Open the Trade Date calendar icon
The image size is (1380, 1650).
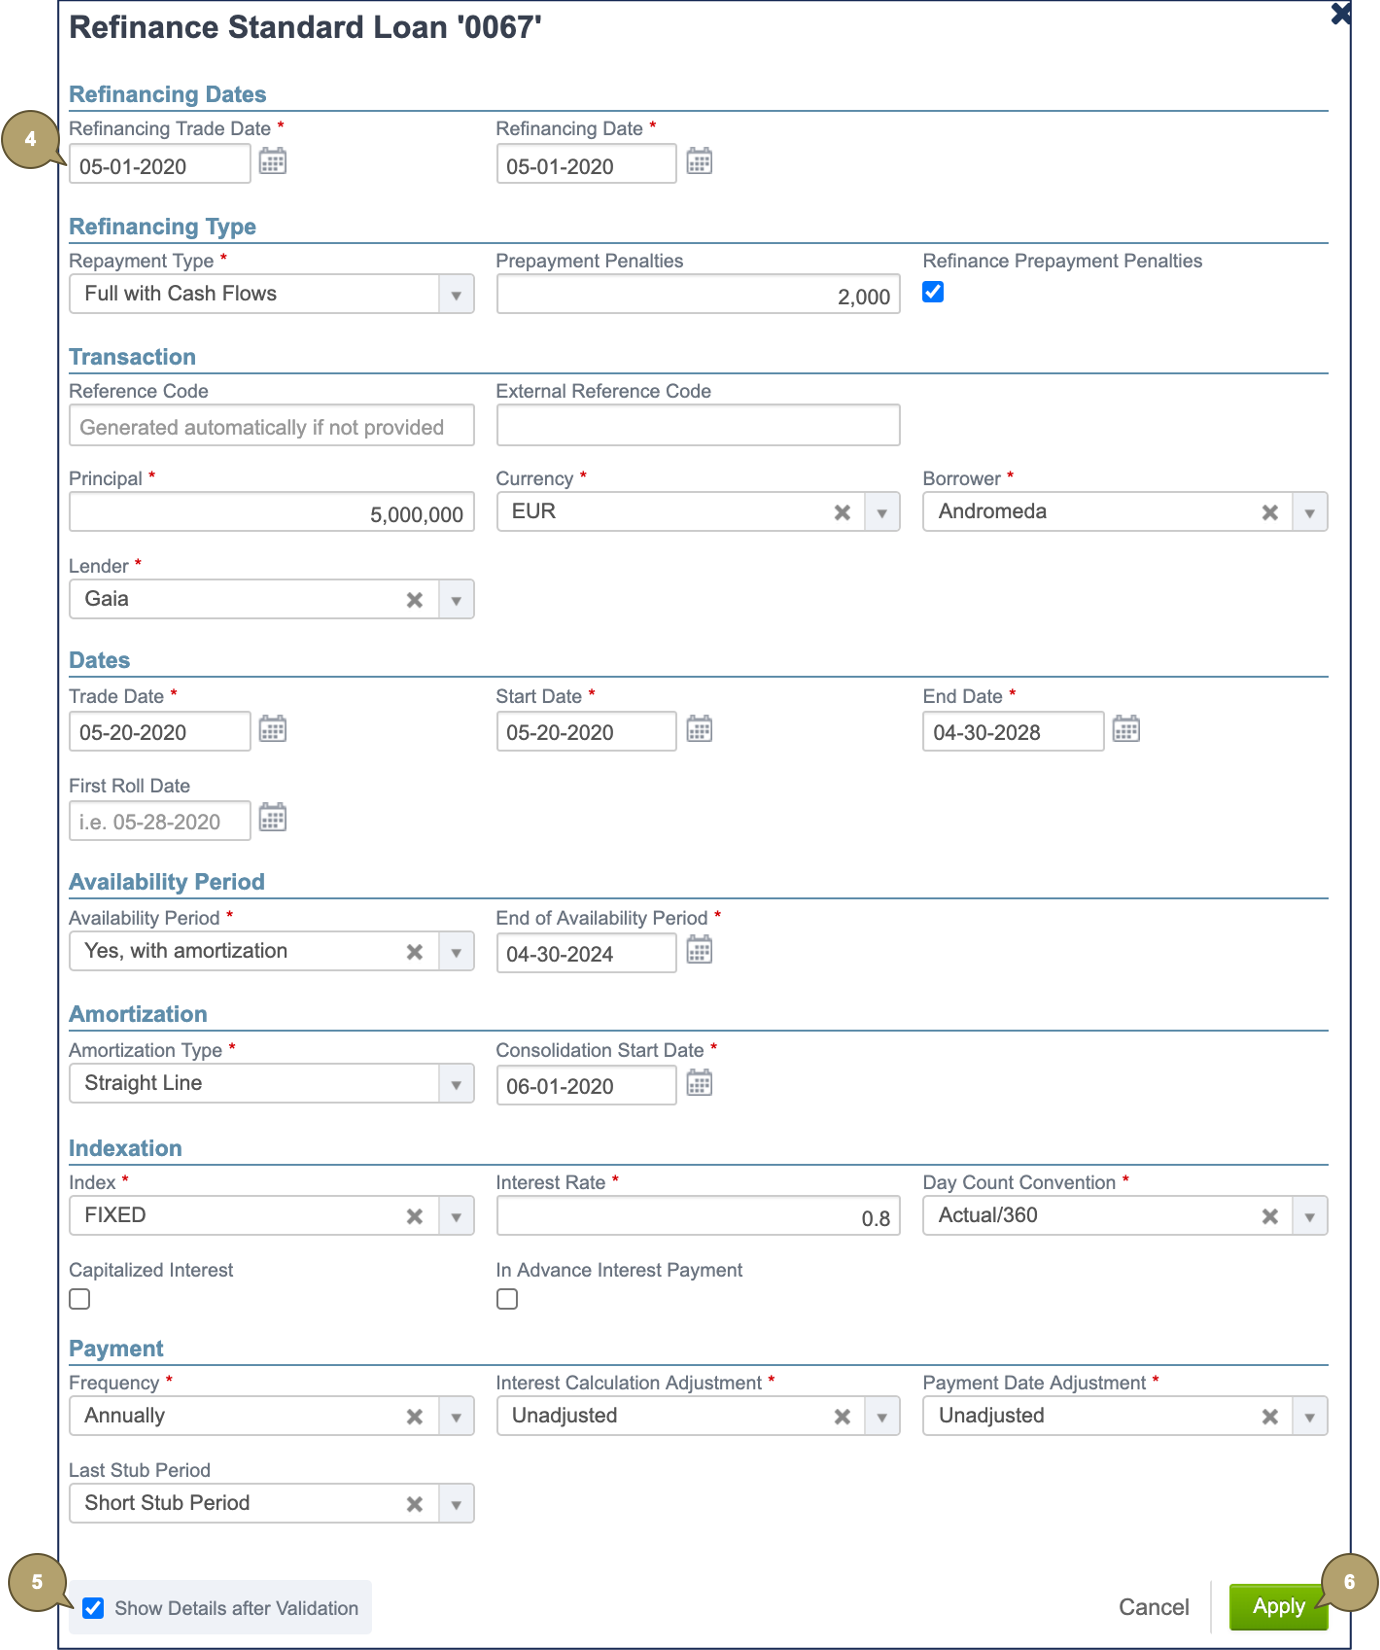[x=272, y=729]
